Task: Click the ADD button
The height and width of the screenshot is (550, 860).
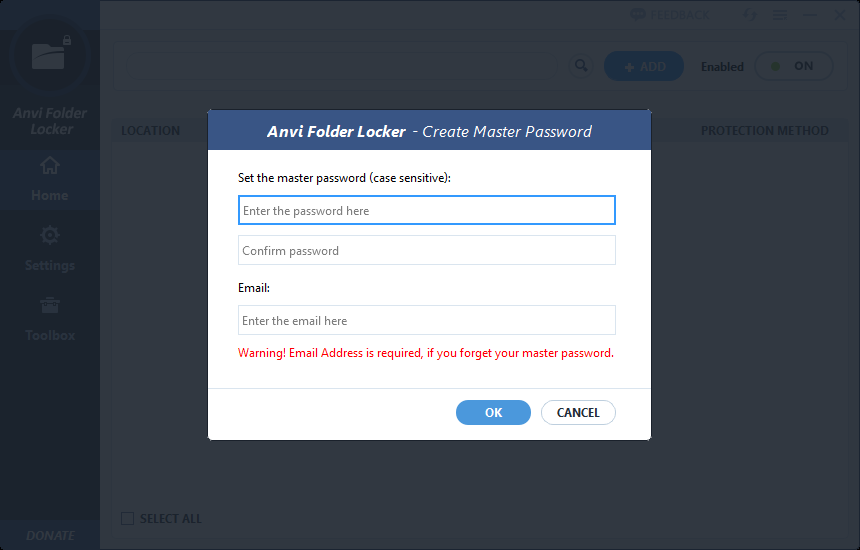Action: click(x=643, y=66)
